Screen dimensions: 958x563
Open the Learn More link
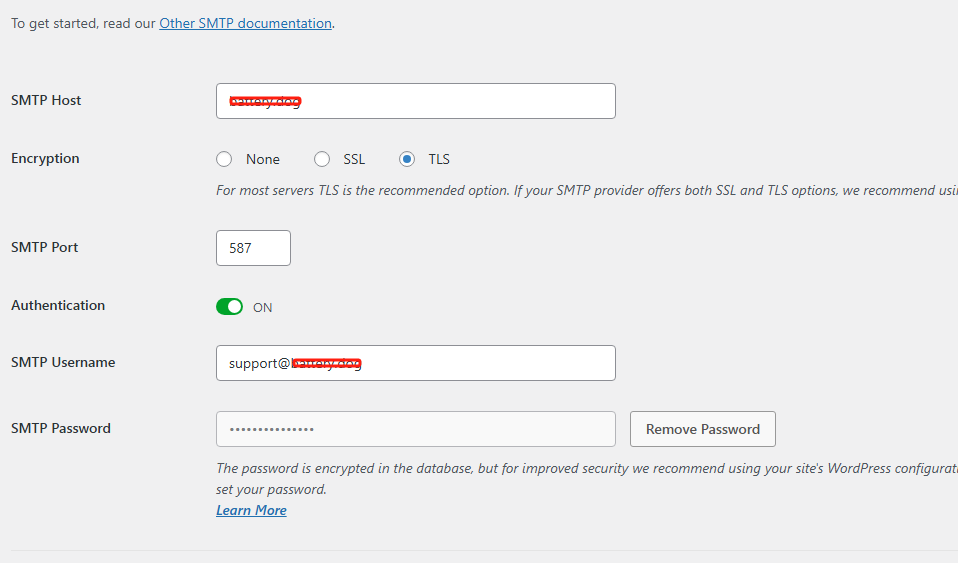(x=251, y=510)
